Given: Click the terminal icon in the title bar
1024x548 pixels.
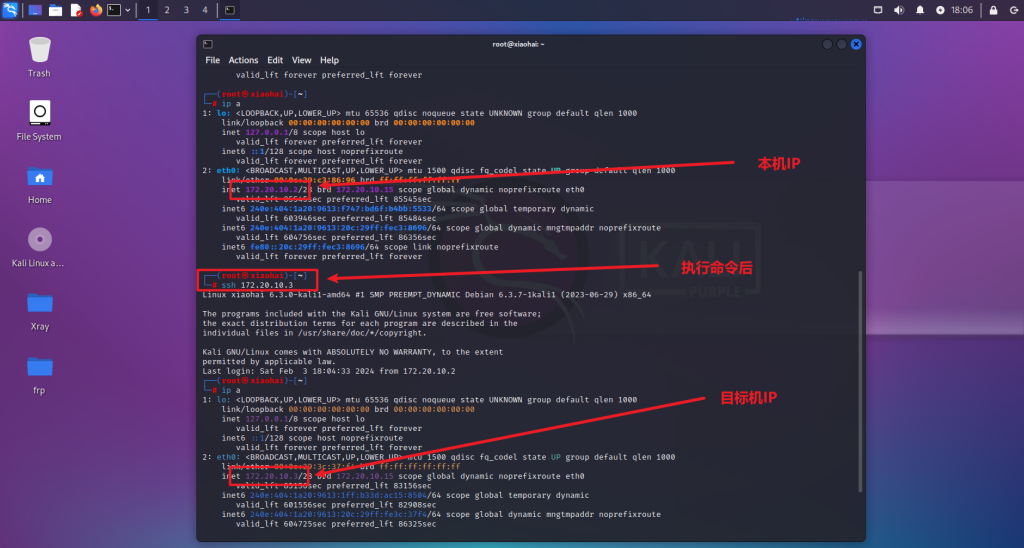Looking at the screenshot, I should (x=208, y=44).
